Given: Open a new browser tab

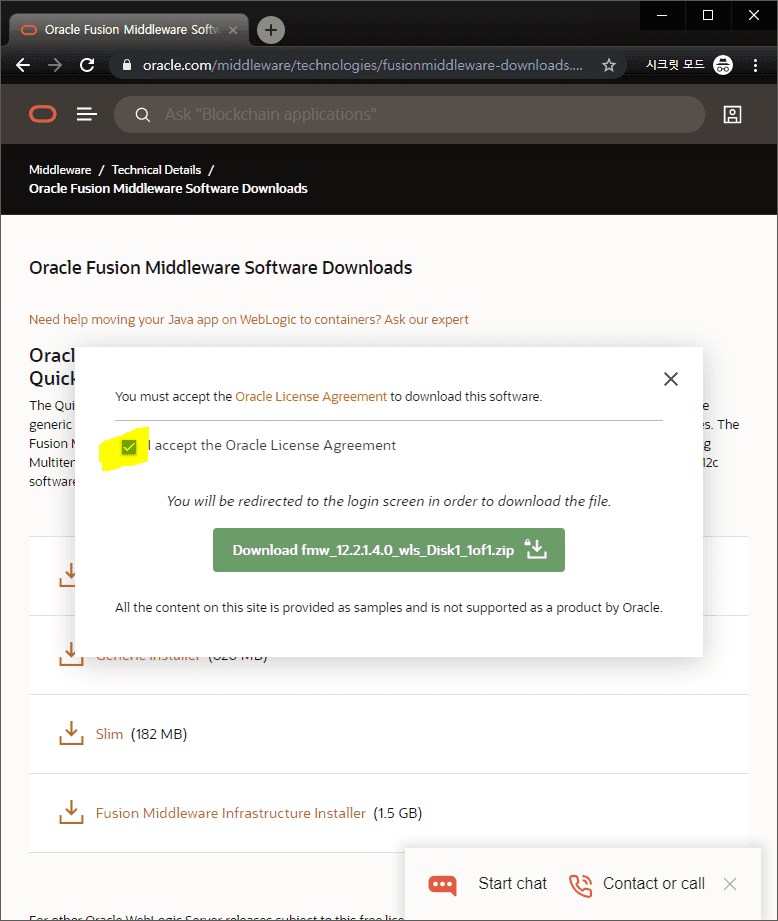Looking at the screenshot, I should 271,30.
